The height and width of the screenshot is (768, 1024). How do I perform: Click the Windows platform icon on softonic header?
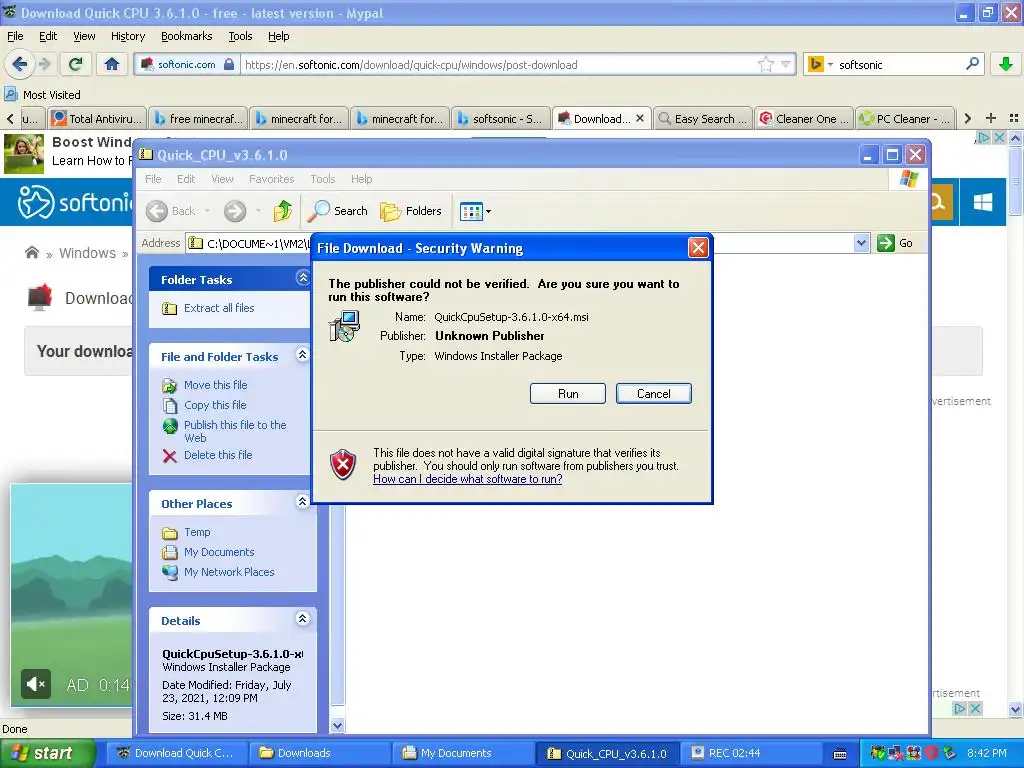tap(983, 202)
